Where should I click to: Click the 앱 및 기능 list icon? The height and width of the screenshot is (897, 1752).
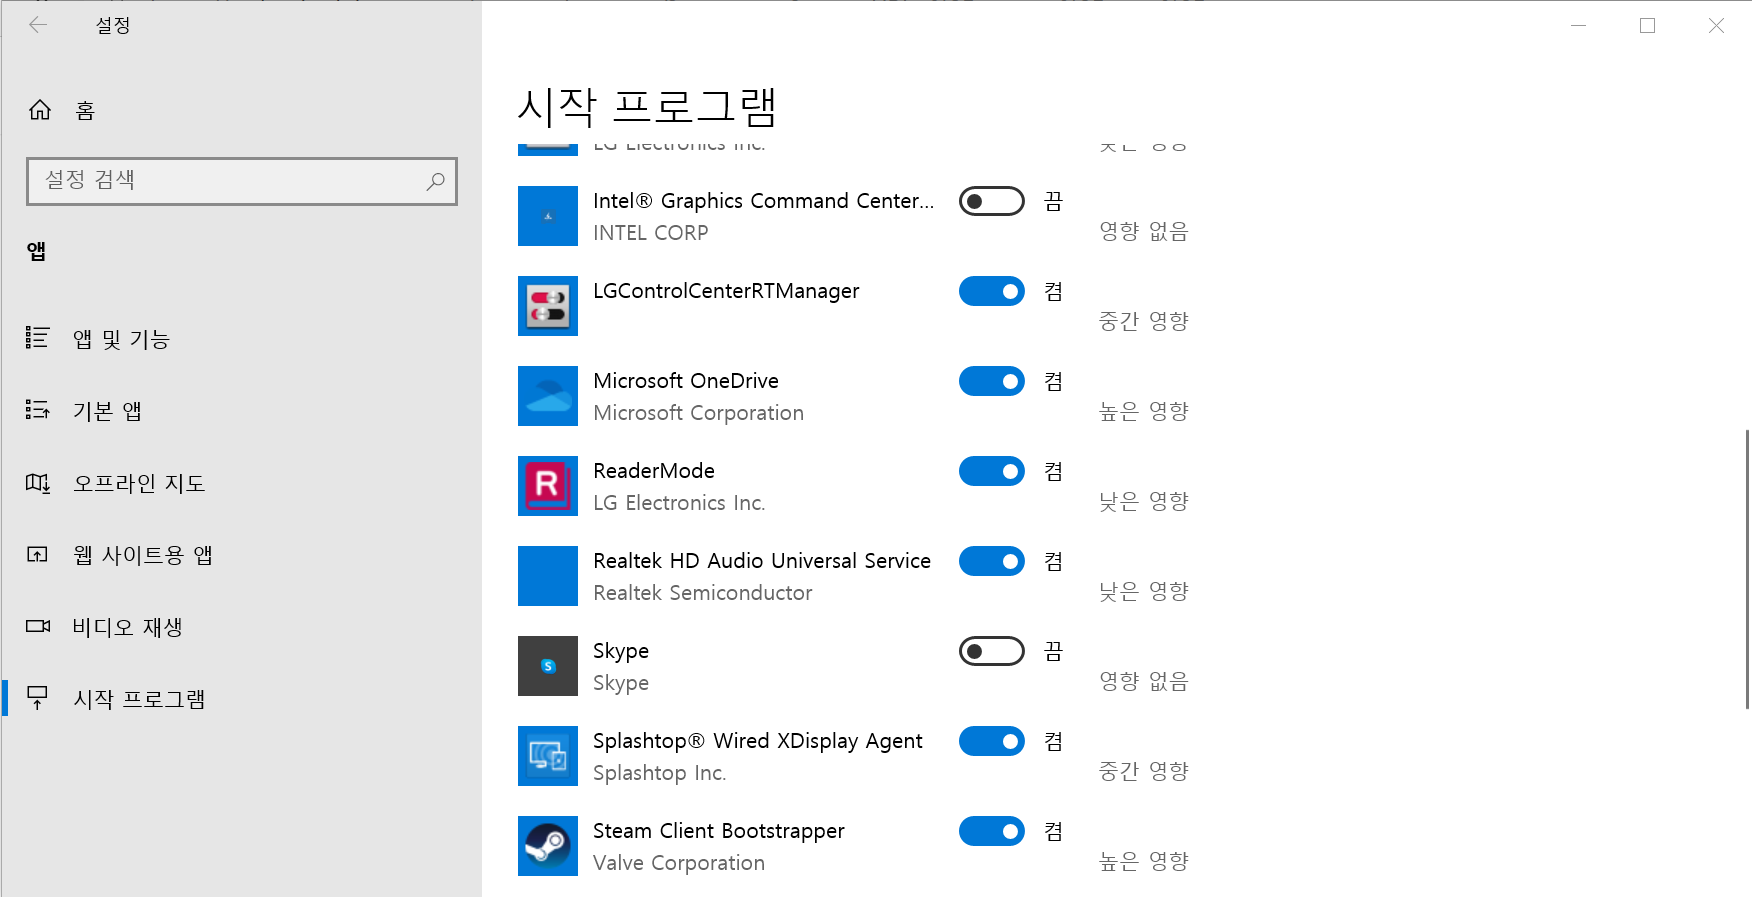(37, 338)
